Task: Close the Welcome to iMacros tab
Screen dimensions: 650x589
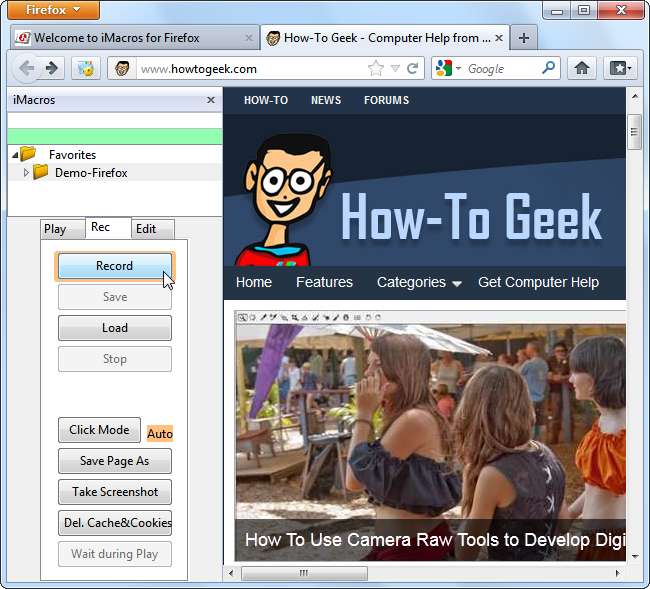Action: [x=249, y=38]
